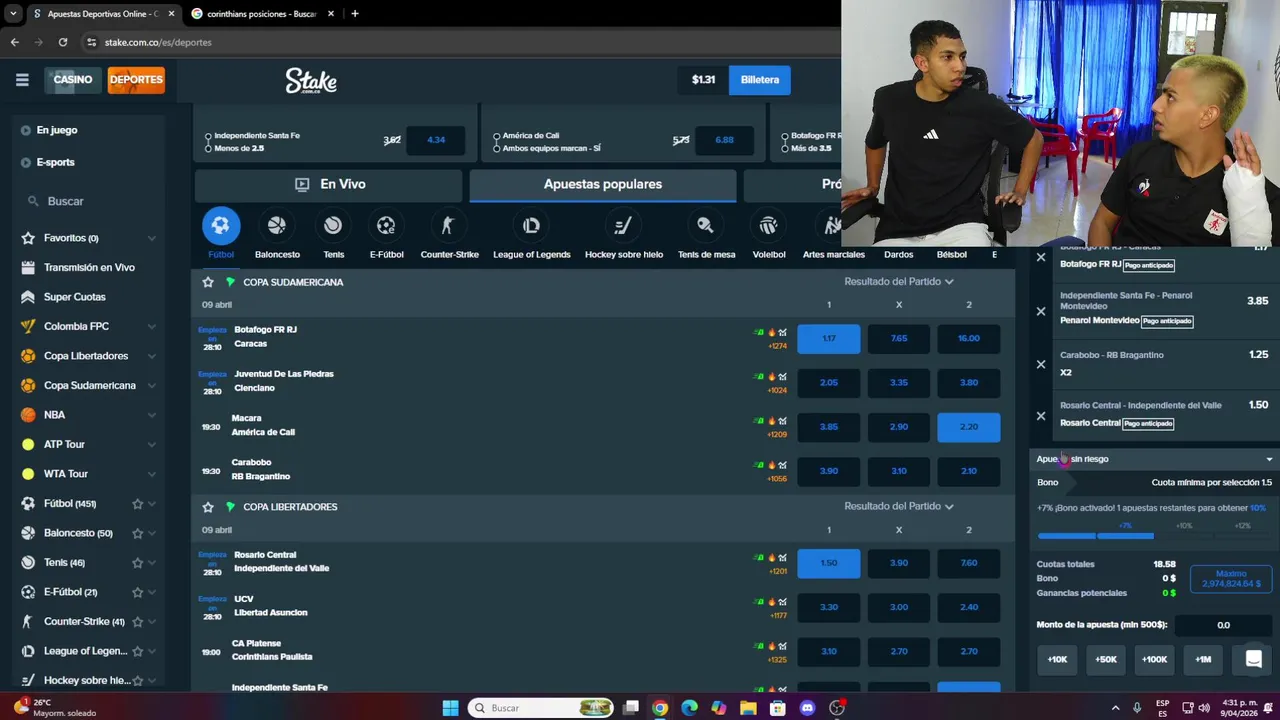Add +10K to bet amount
The image size is (1280, 720).
click(x=1057, y=659)
